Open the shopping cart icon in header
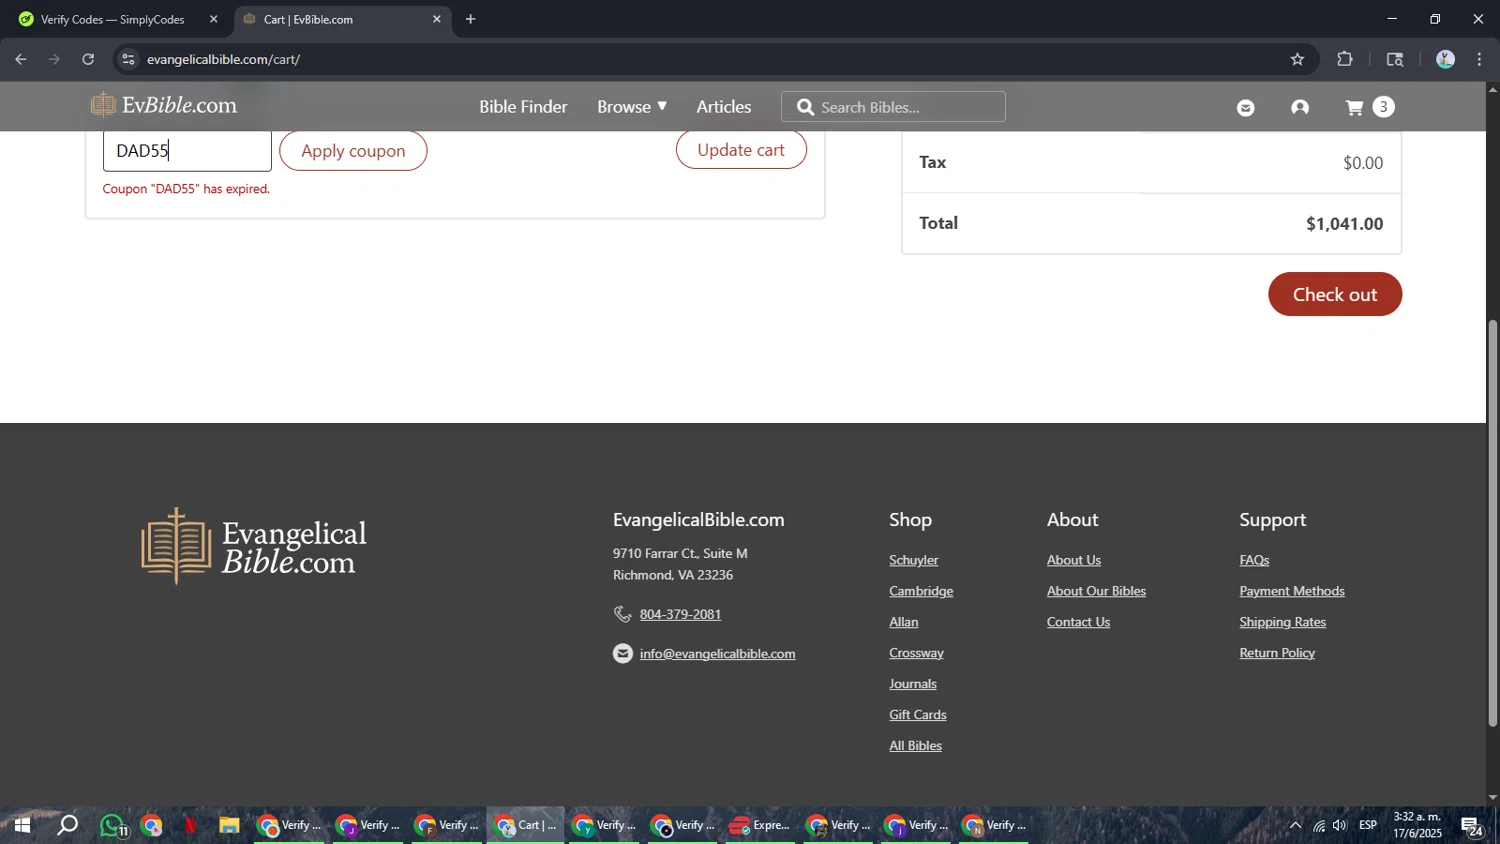The image size is (1500, 844). 1355,108
